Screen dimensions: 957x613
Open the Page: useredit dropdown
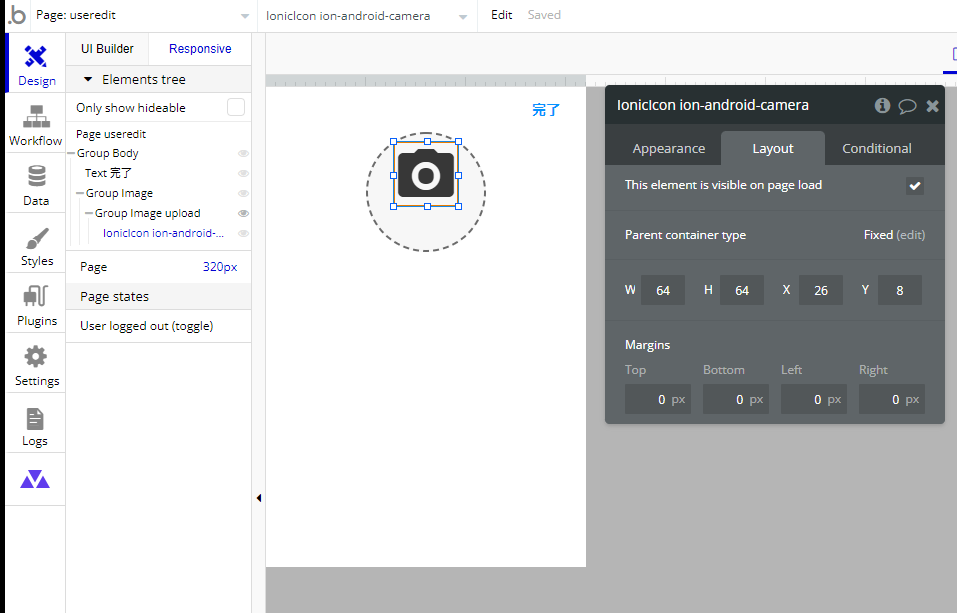142,16
